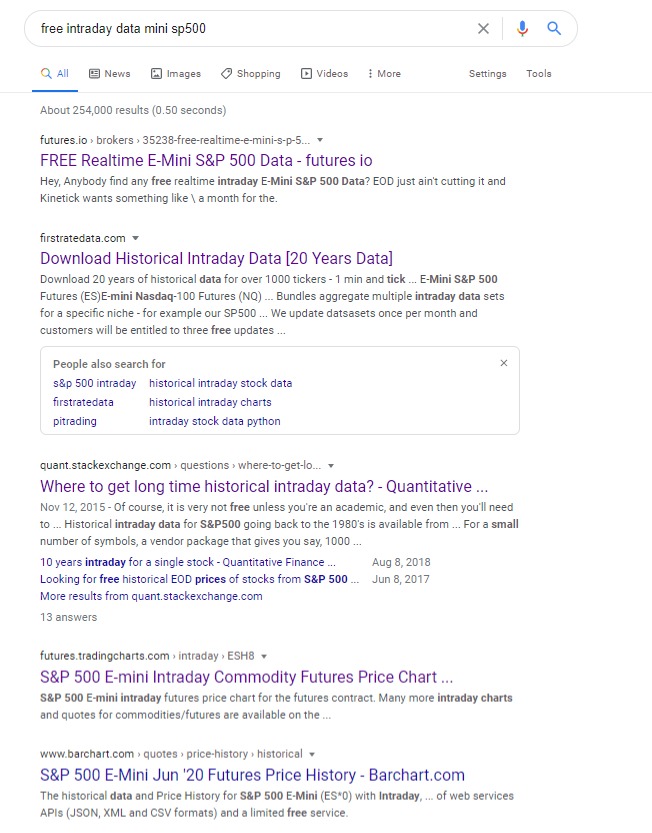Viewport: 652px width, 833px height.
Task: Search intraday stock data python suggestion
Action: [x=215, y=421]
